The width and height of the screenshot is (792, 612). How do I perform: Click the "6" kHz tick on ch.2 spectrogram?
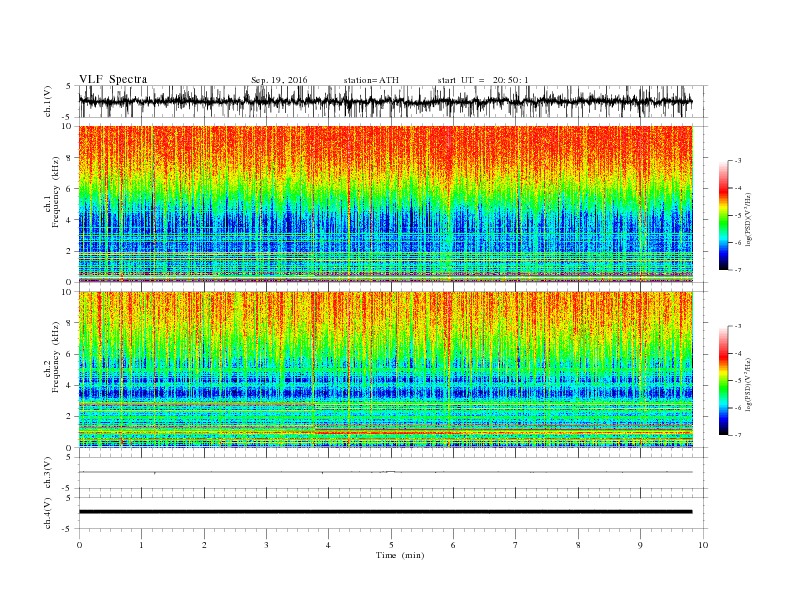coord(70,354)
